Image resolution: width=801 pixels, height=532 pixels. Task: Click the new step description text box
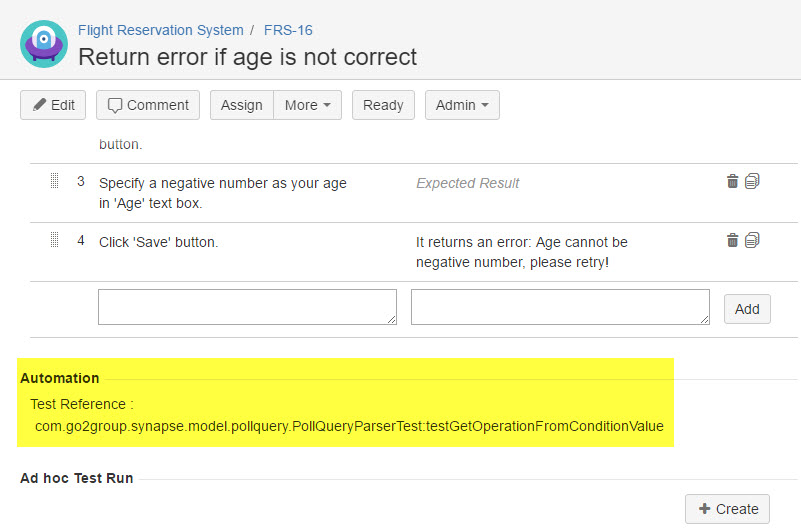point(247,307)
